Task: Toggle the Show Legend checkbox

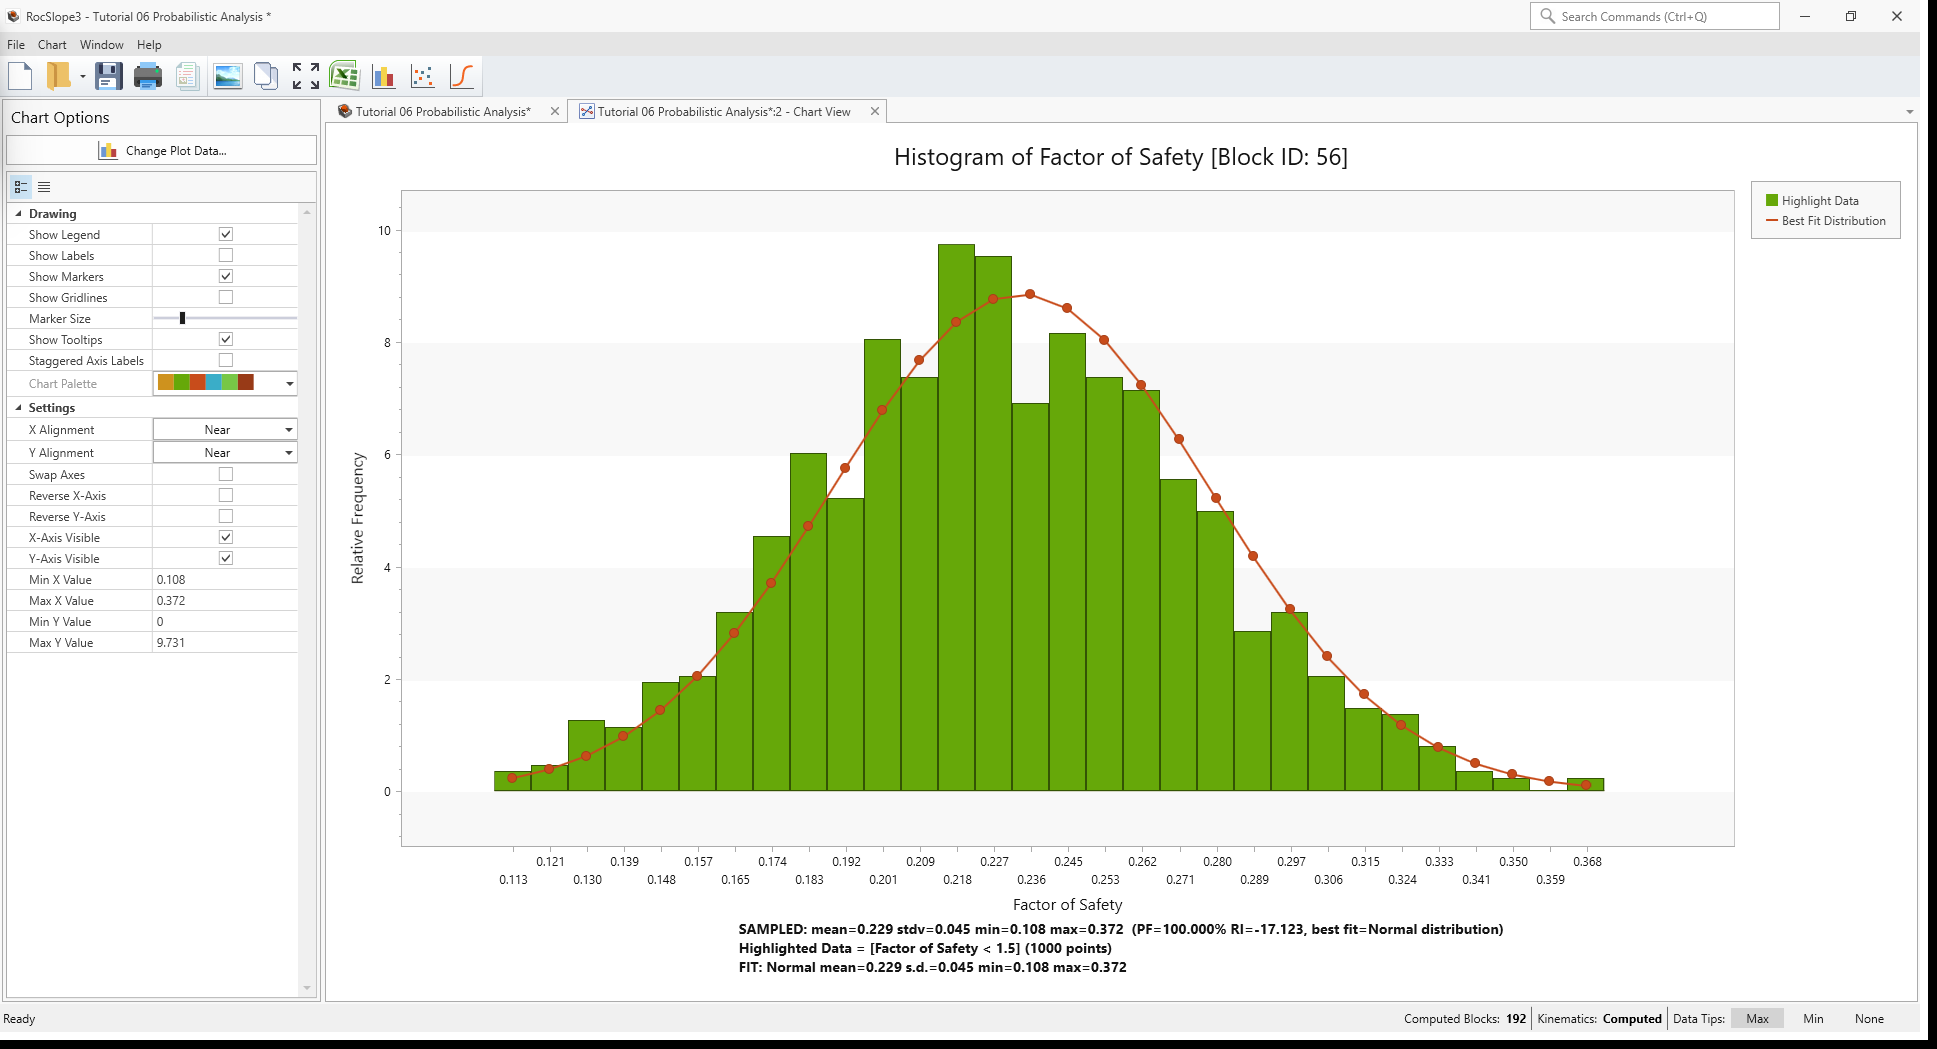Action: click(226, 234)
